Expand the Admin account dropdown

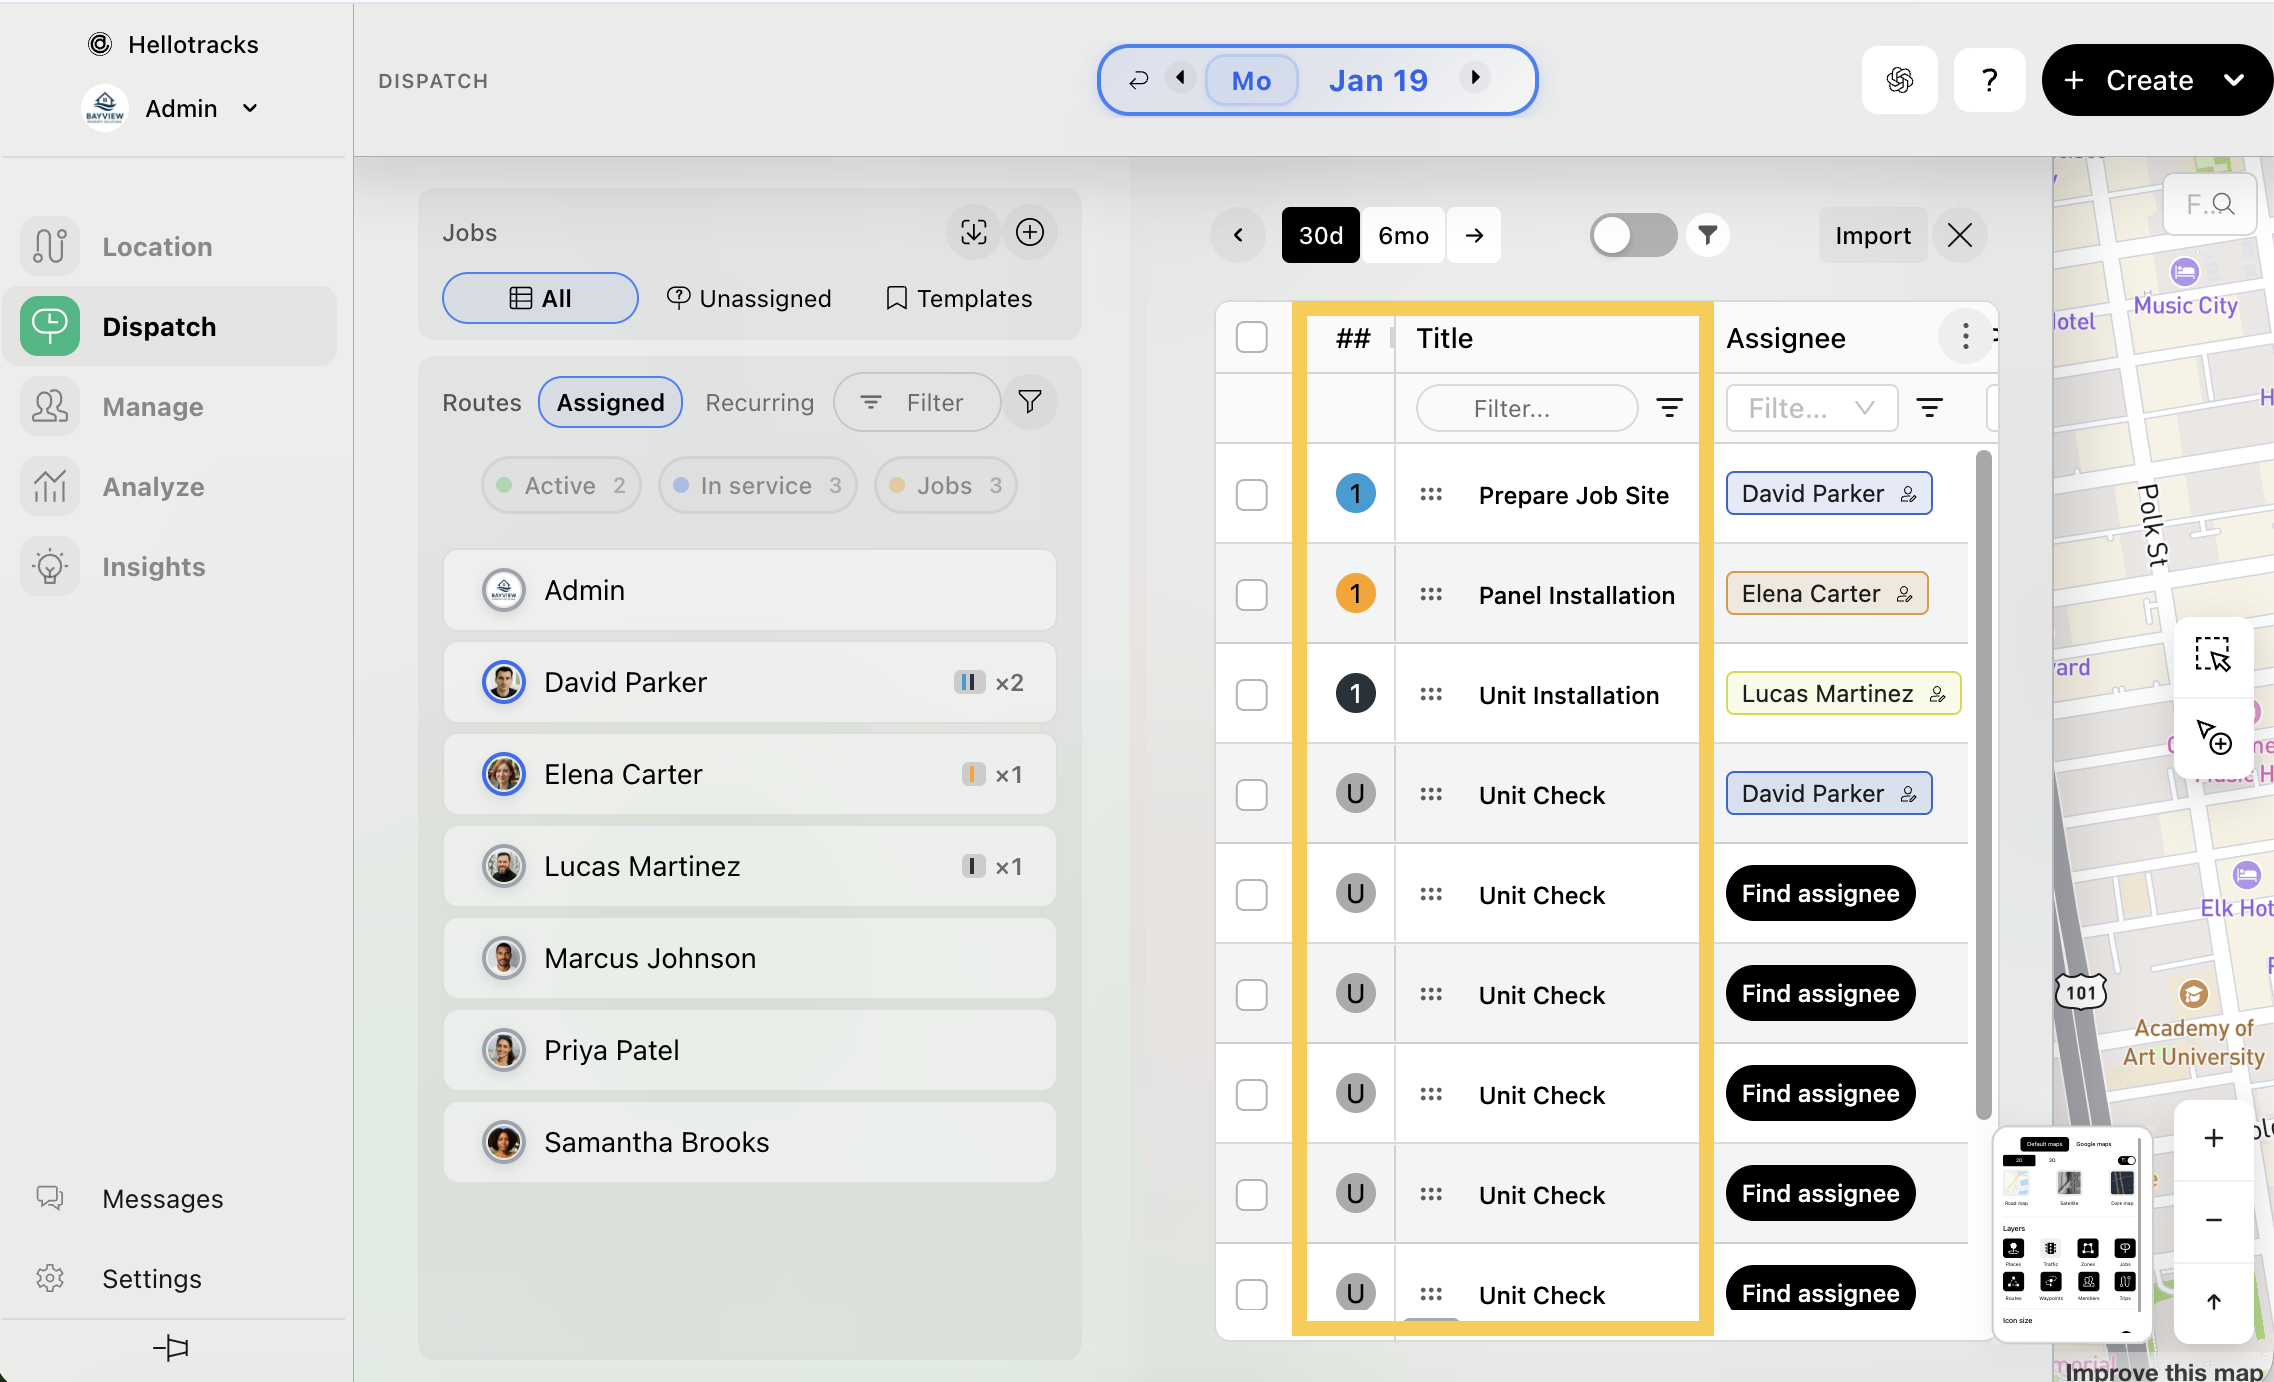pyautogui.click(x=250, y=108)
